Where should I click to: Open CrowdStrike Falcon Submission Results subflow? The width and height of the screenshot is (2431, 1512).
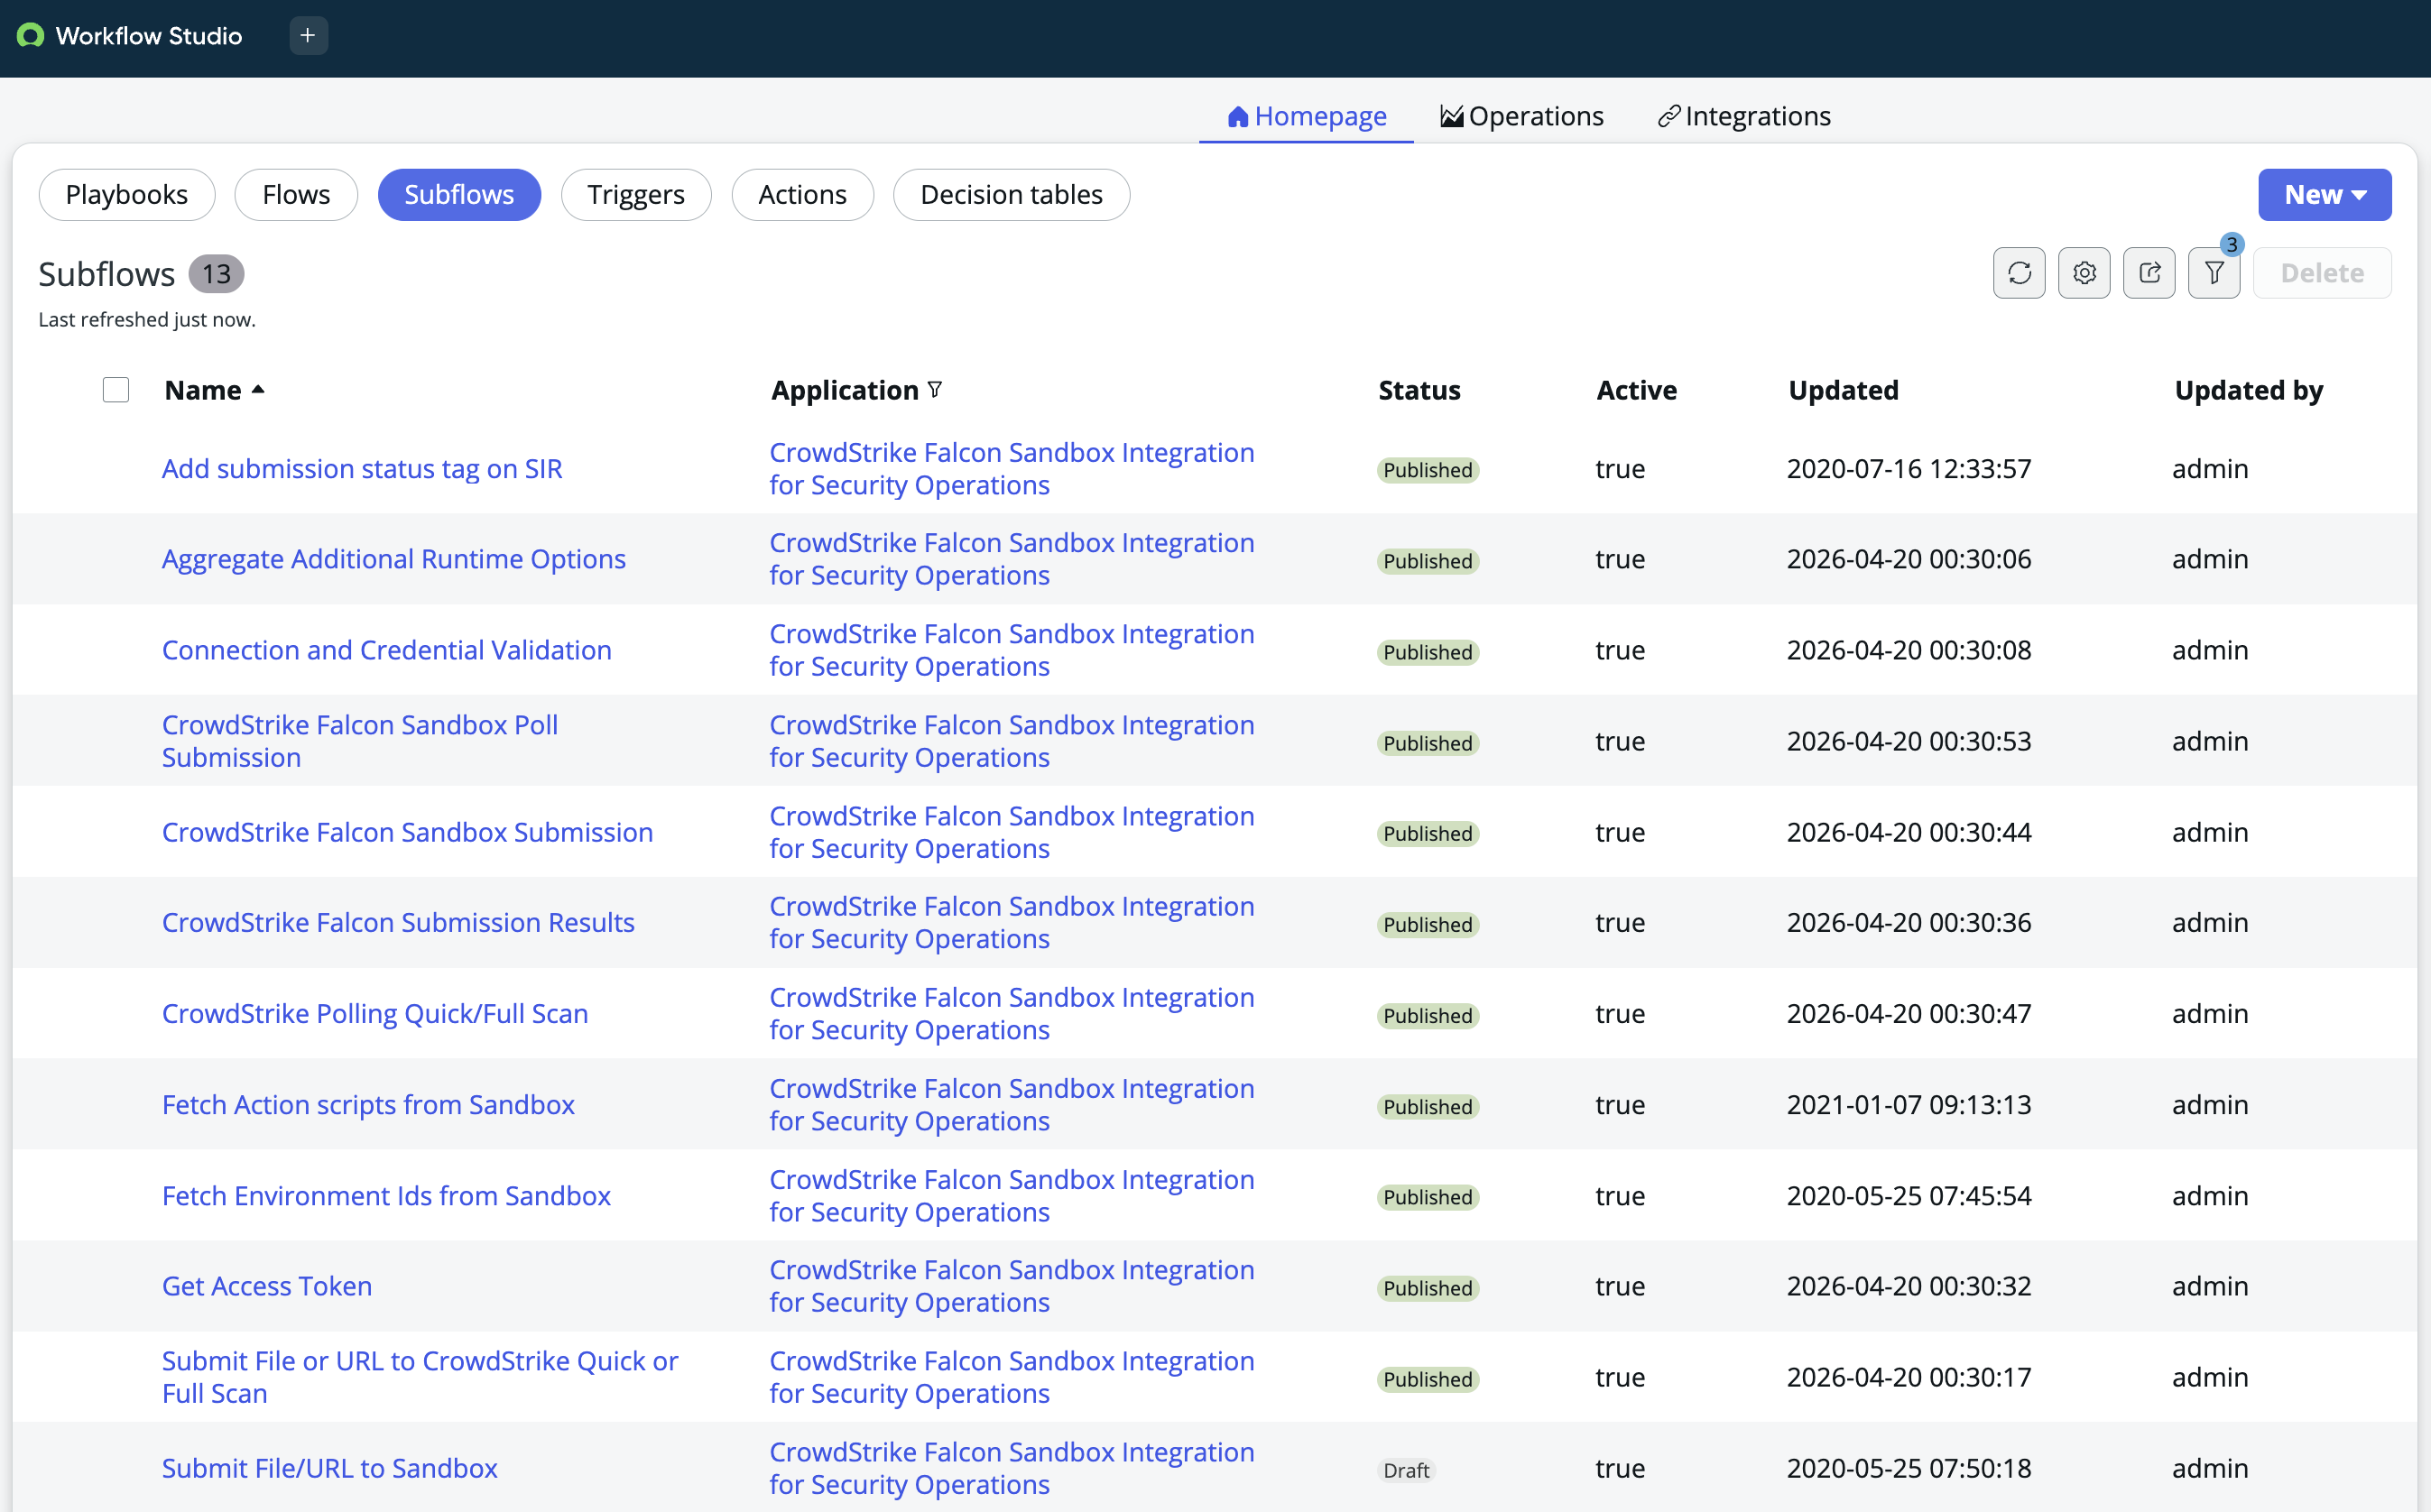(398, 922)
